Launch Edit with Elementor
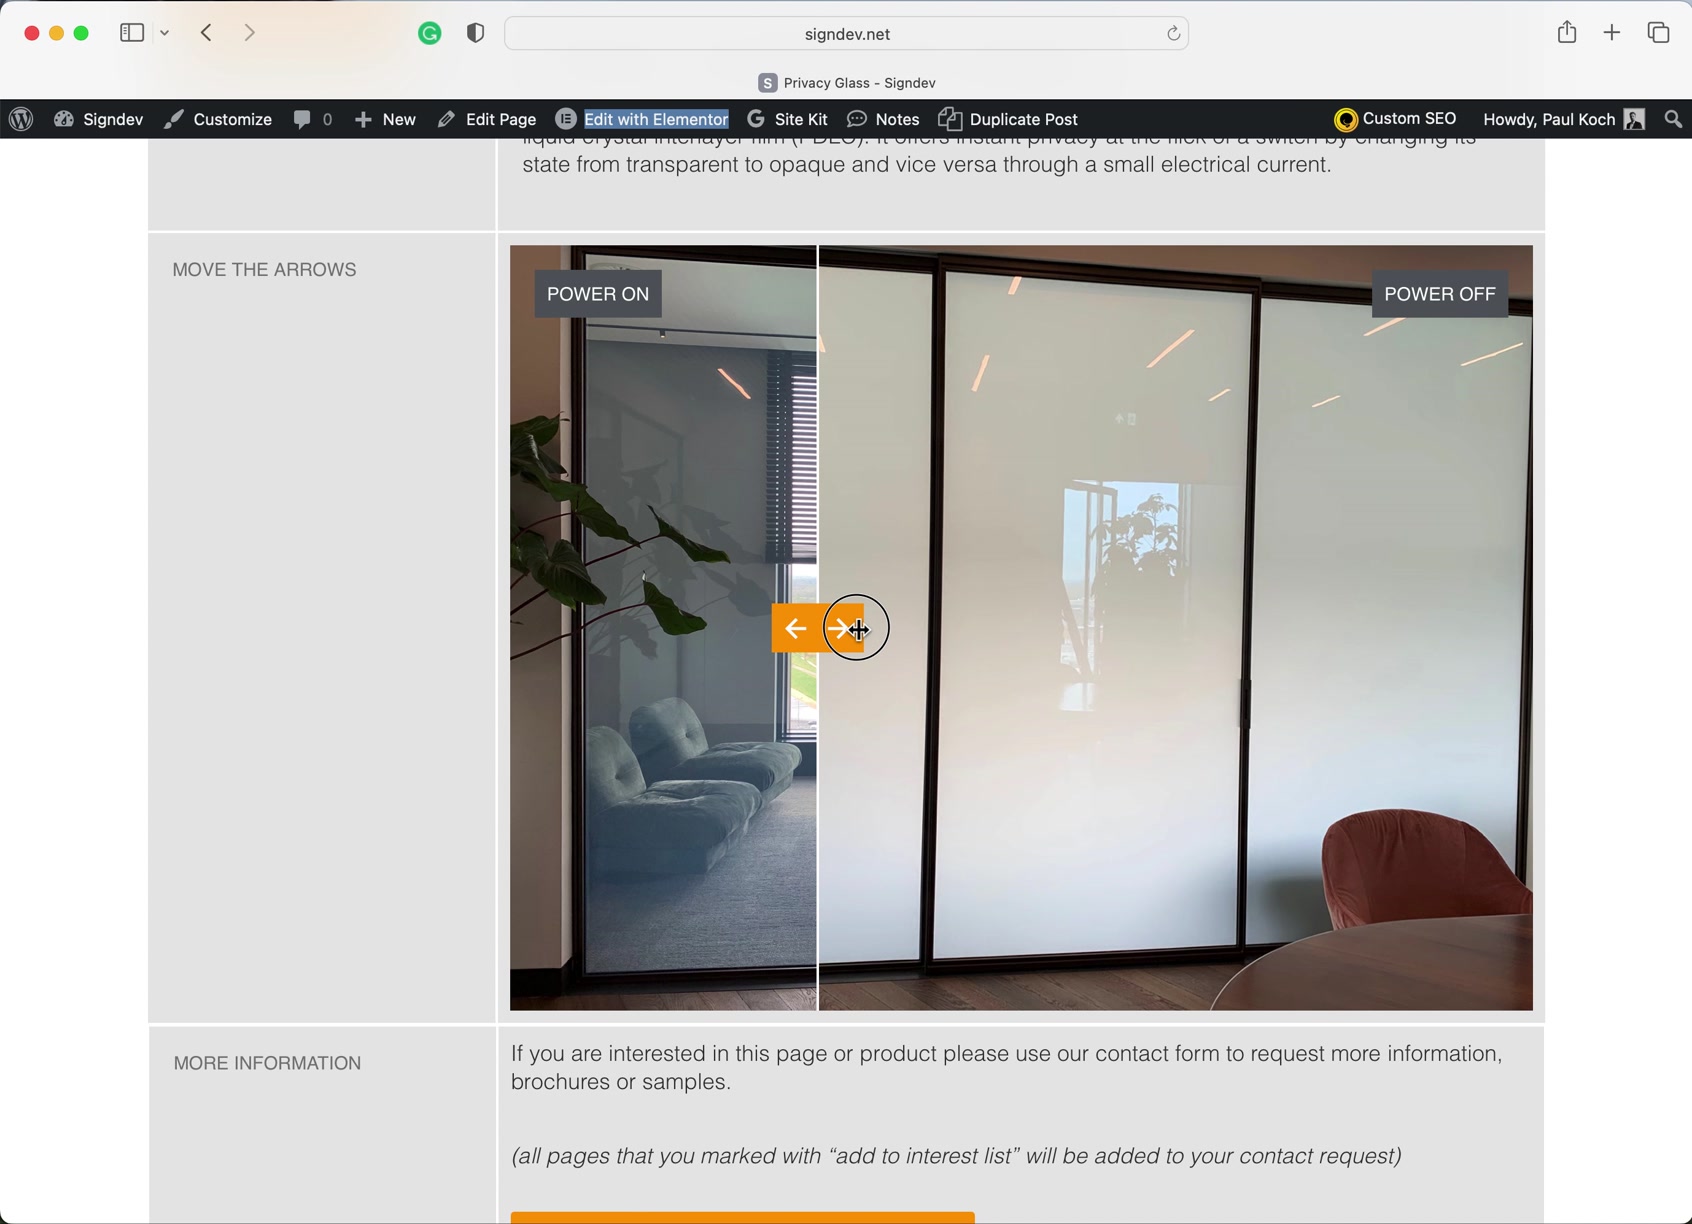 tap(643, 119)
